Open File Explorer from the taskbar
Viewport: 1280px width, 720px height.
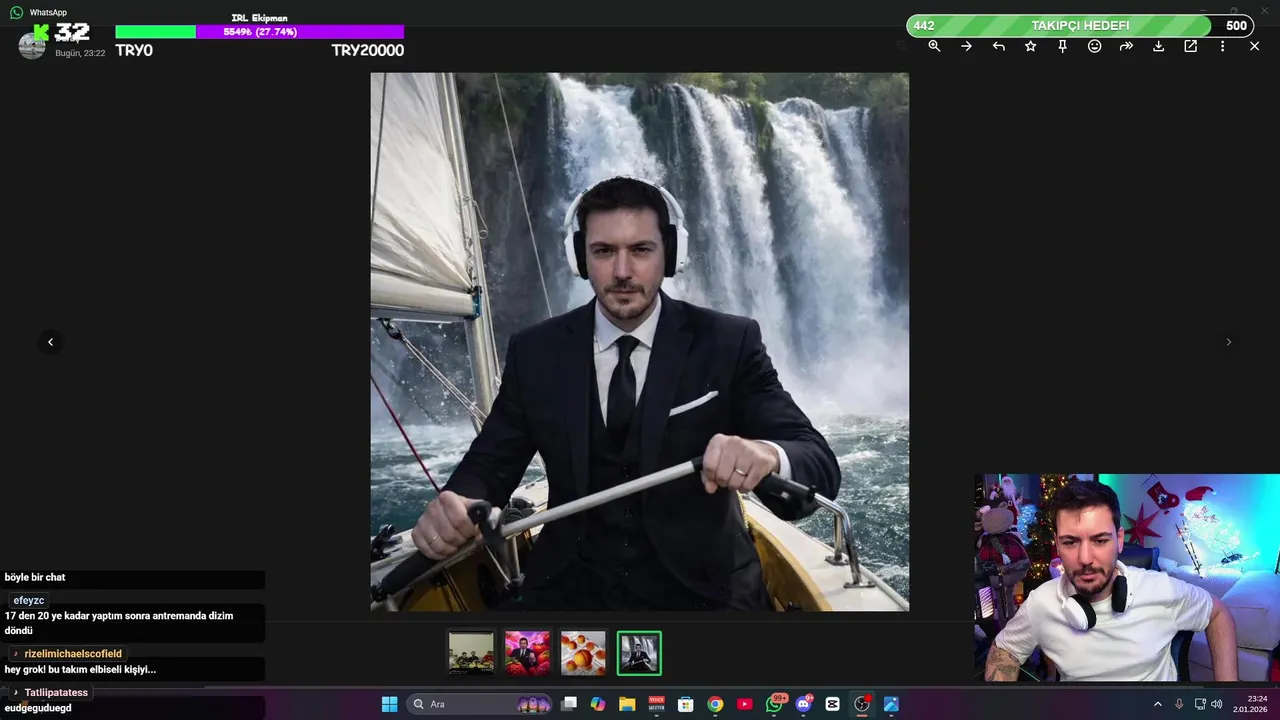627,704
